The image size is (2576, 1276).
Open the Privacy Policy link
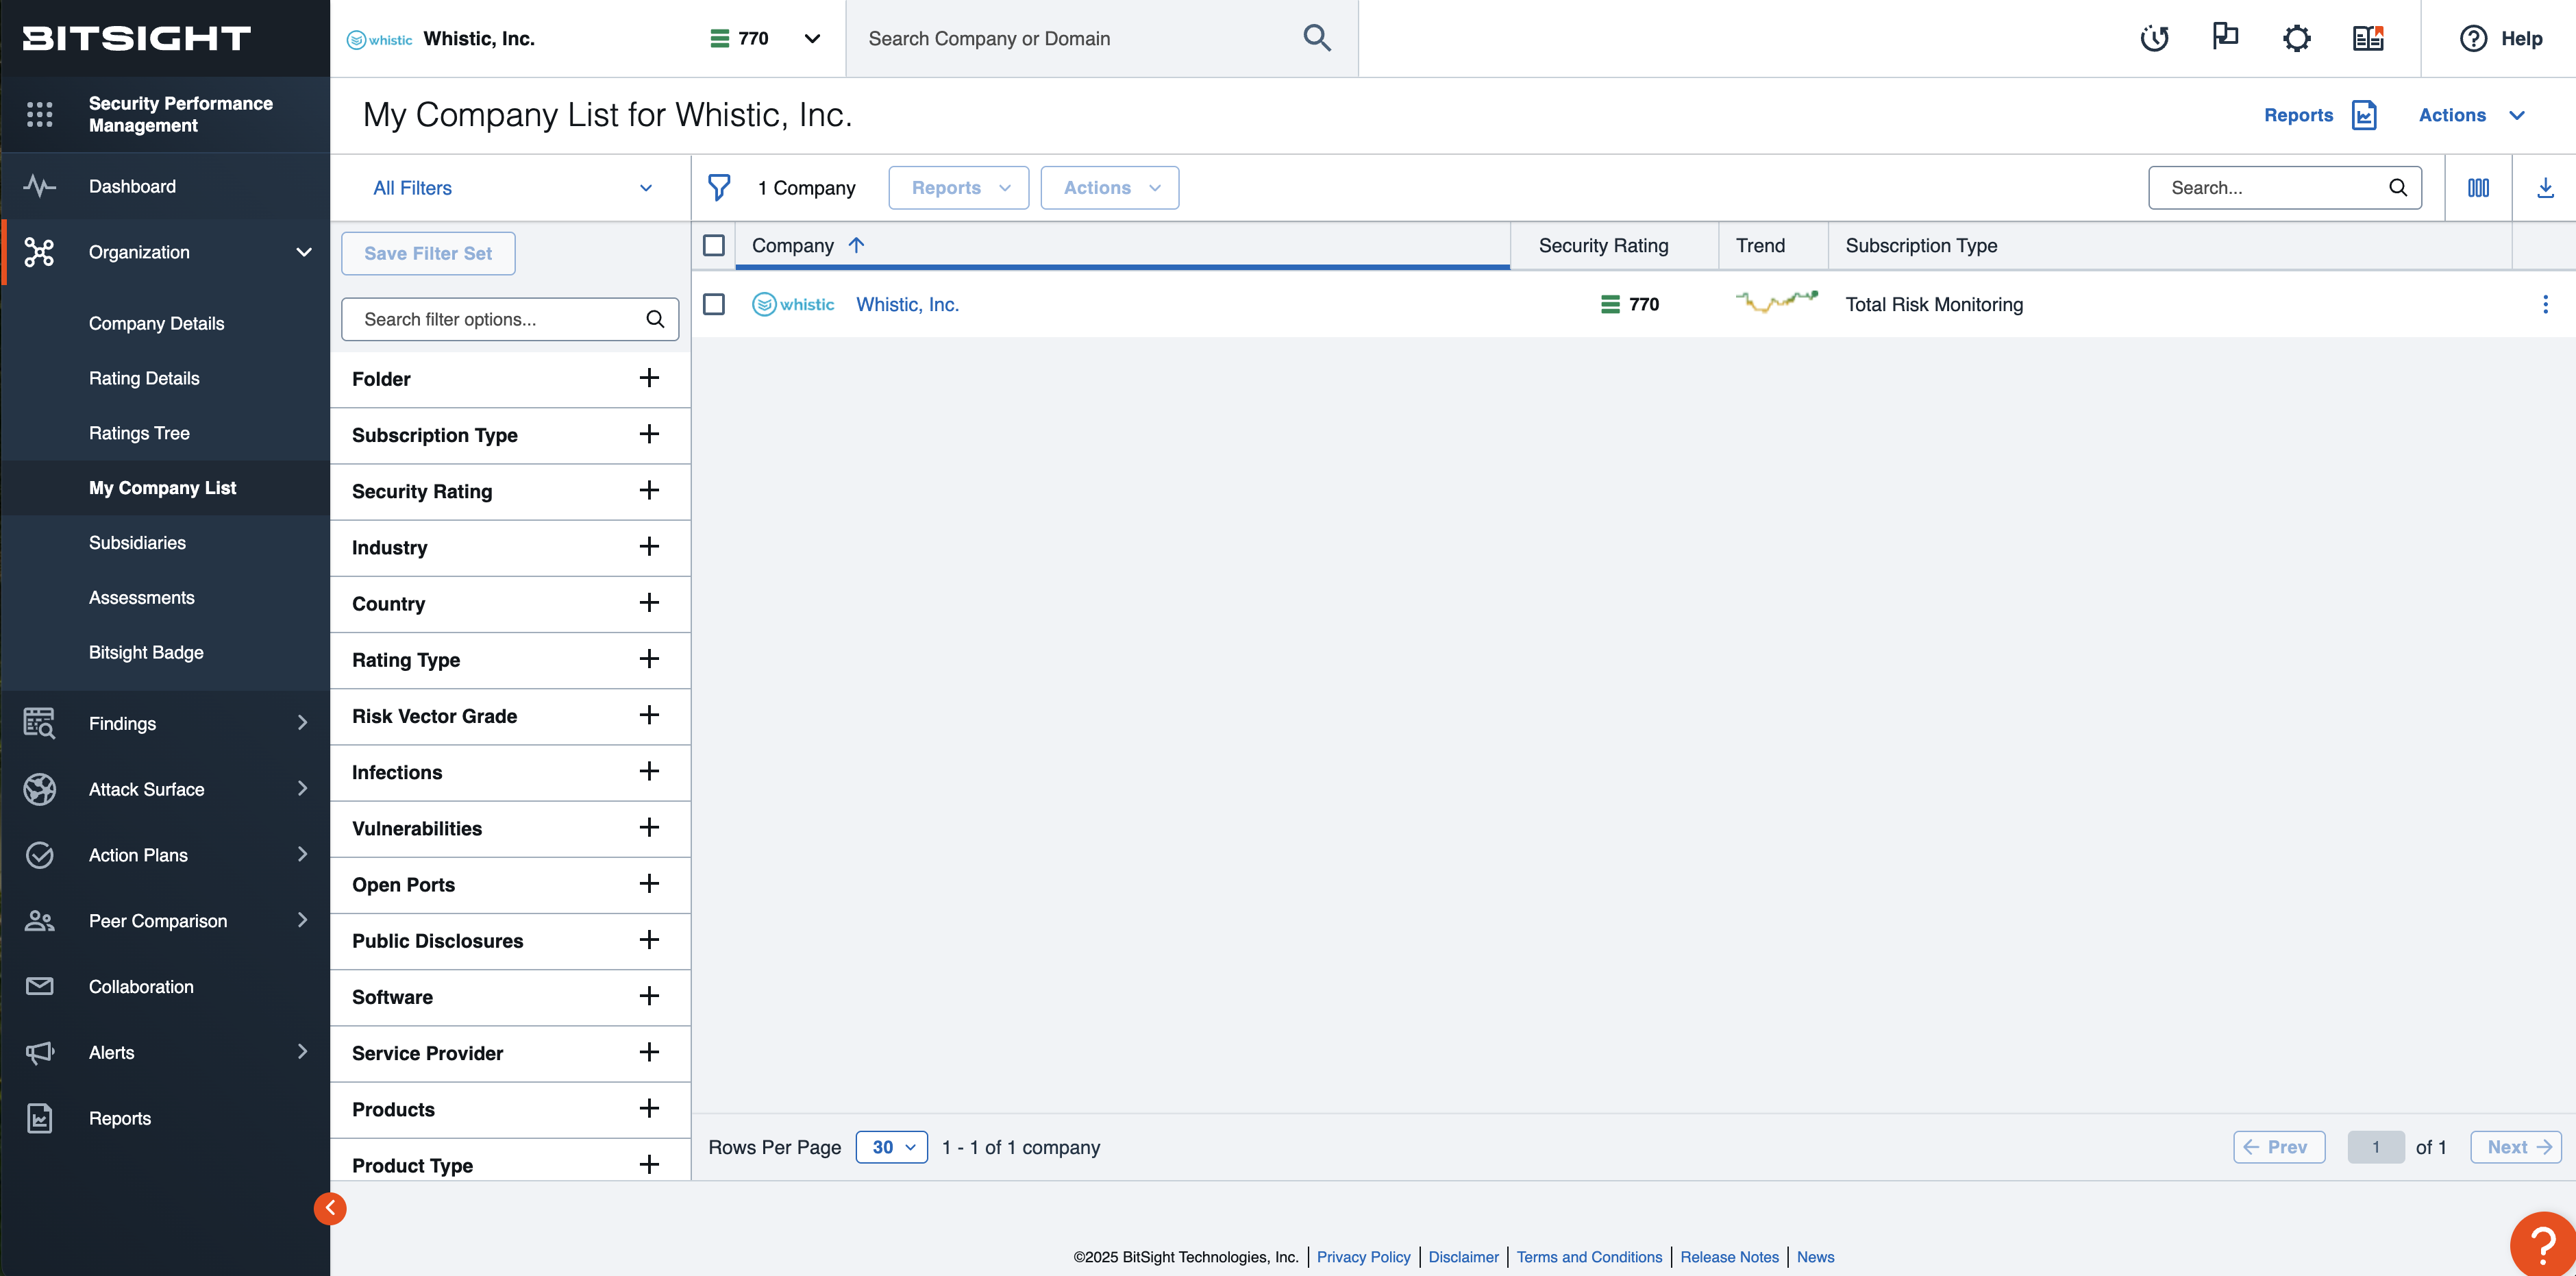(x=1363, y=1257)
